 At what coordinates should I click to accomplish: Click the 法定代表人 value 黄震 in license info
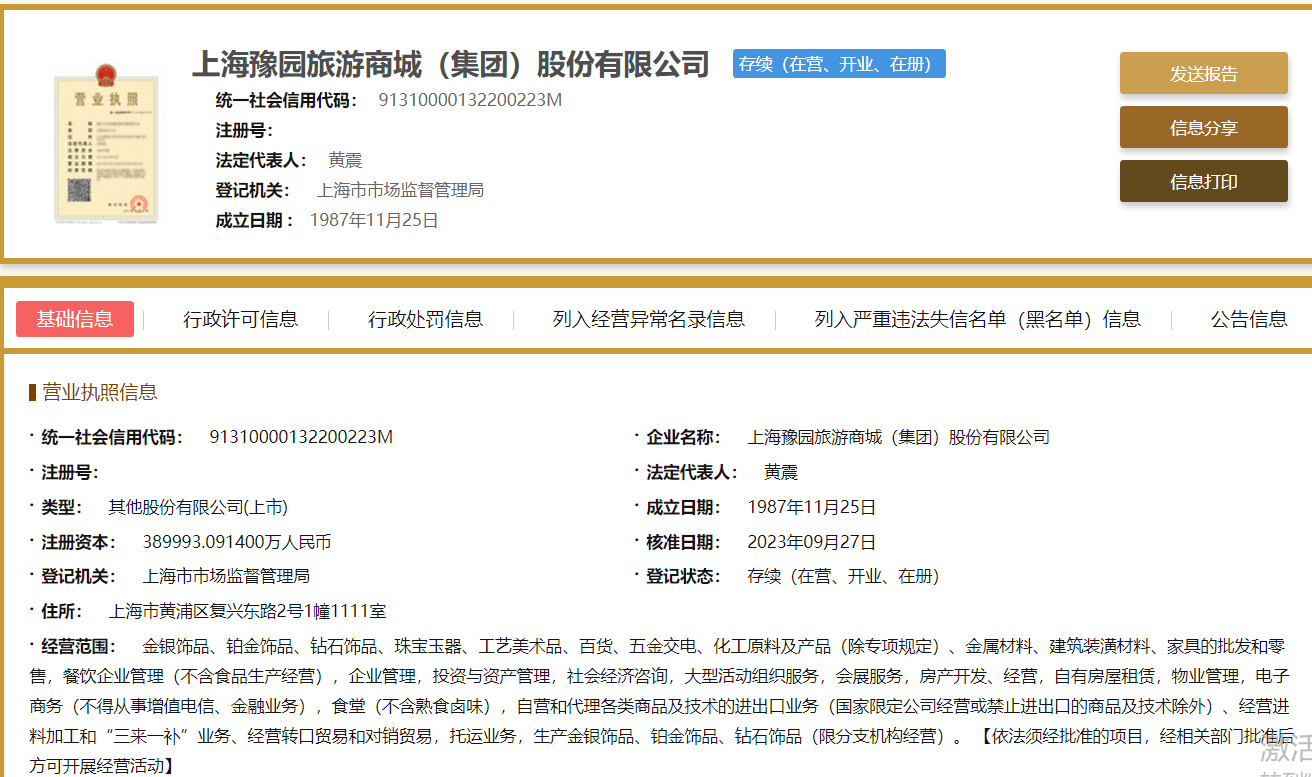pos(781,472)
